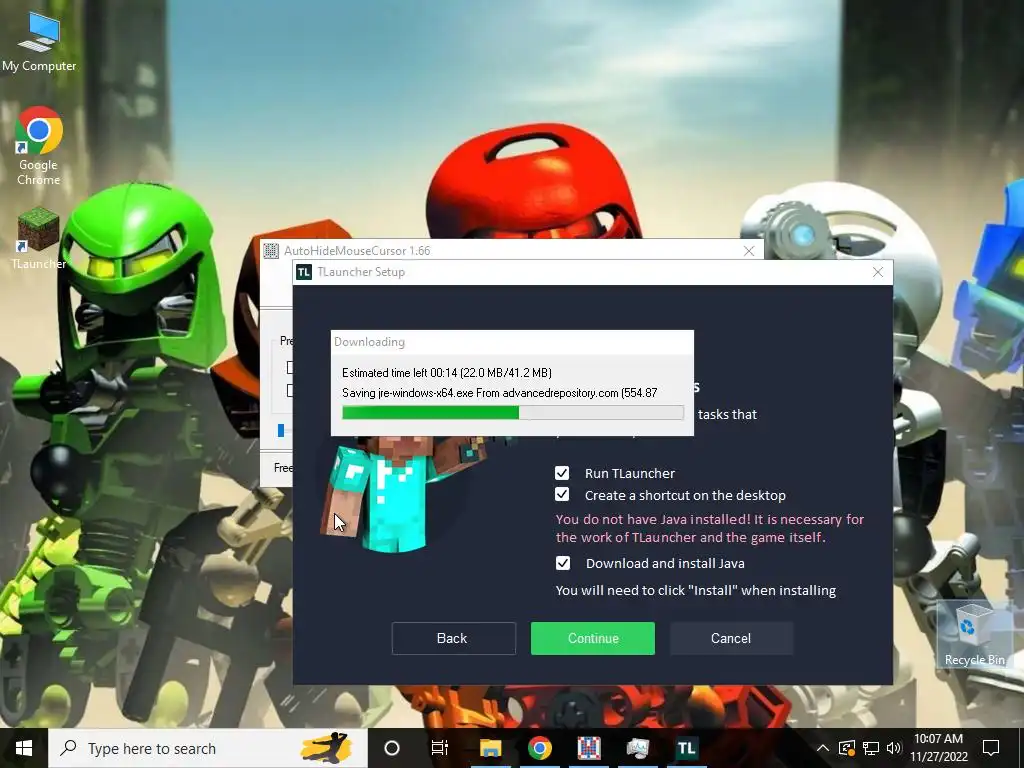This screenshot has height=768, width=1024.
Task: Open the Recycle Bin desktop icon
Action: point(974,634)
